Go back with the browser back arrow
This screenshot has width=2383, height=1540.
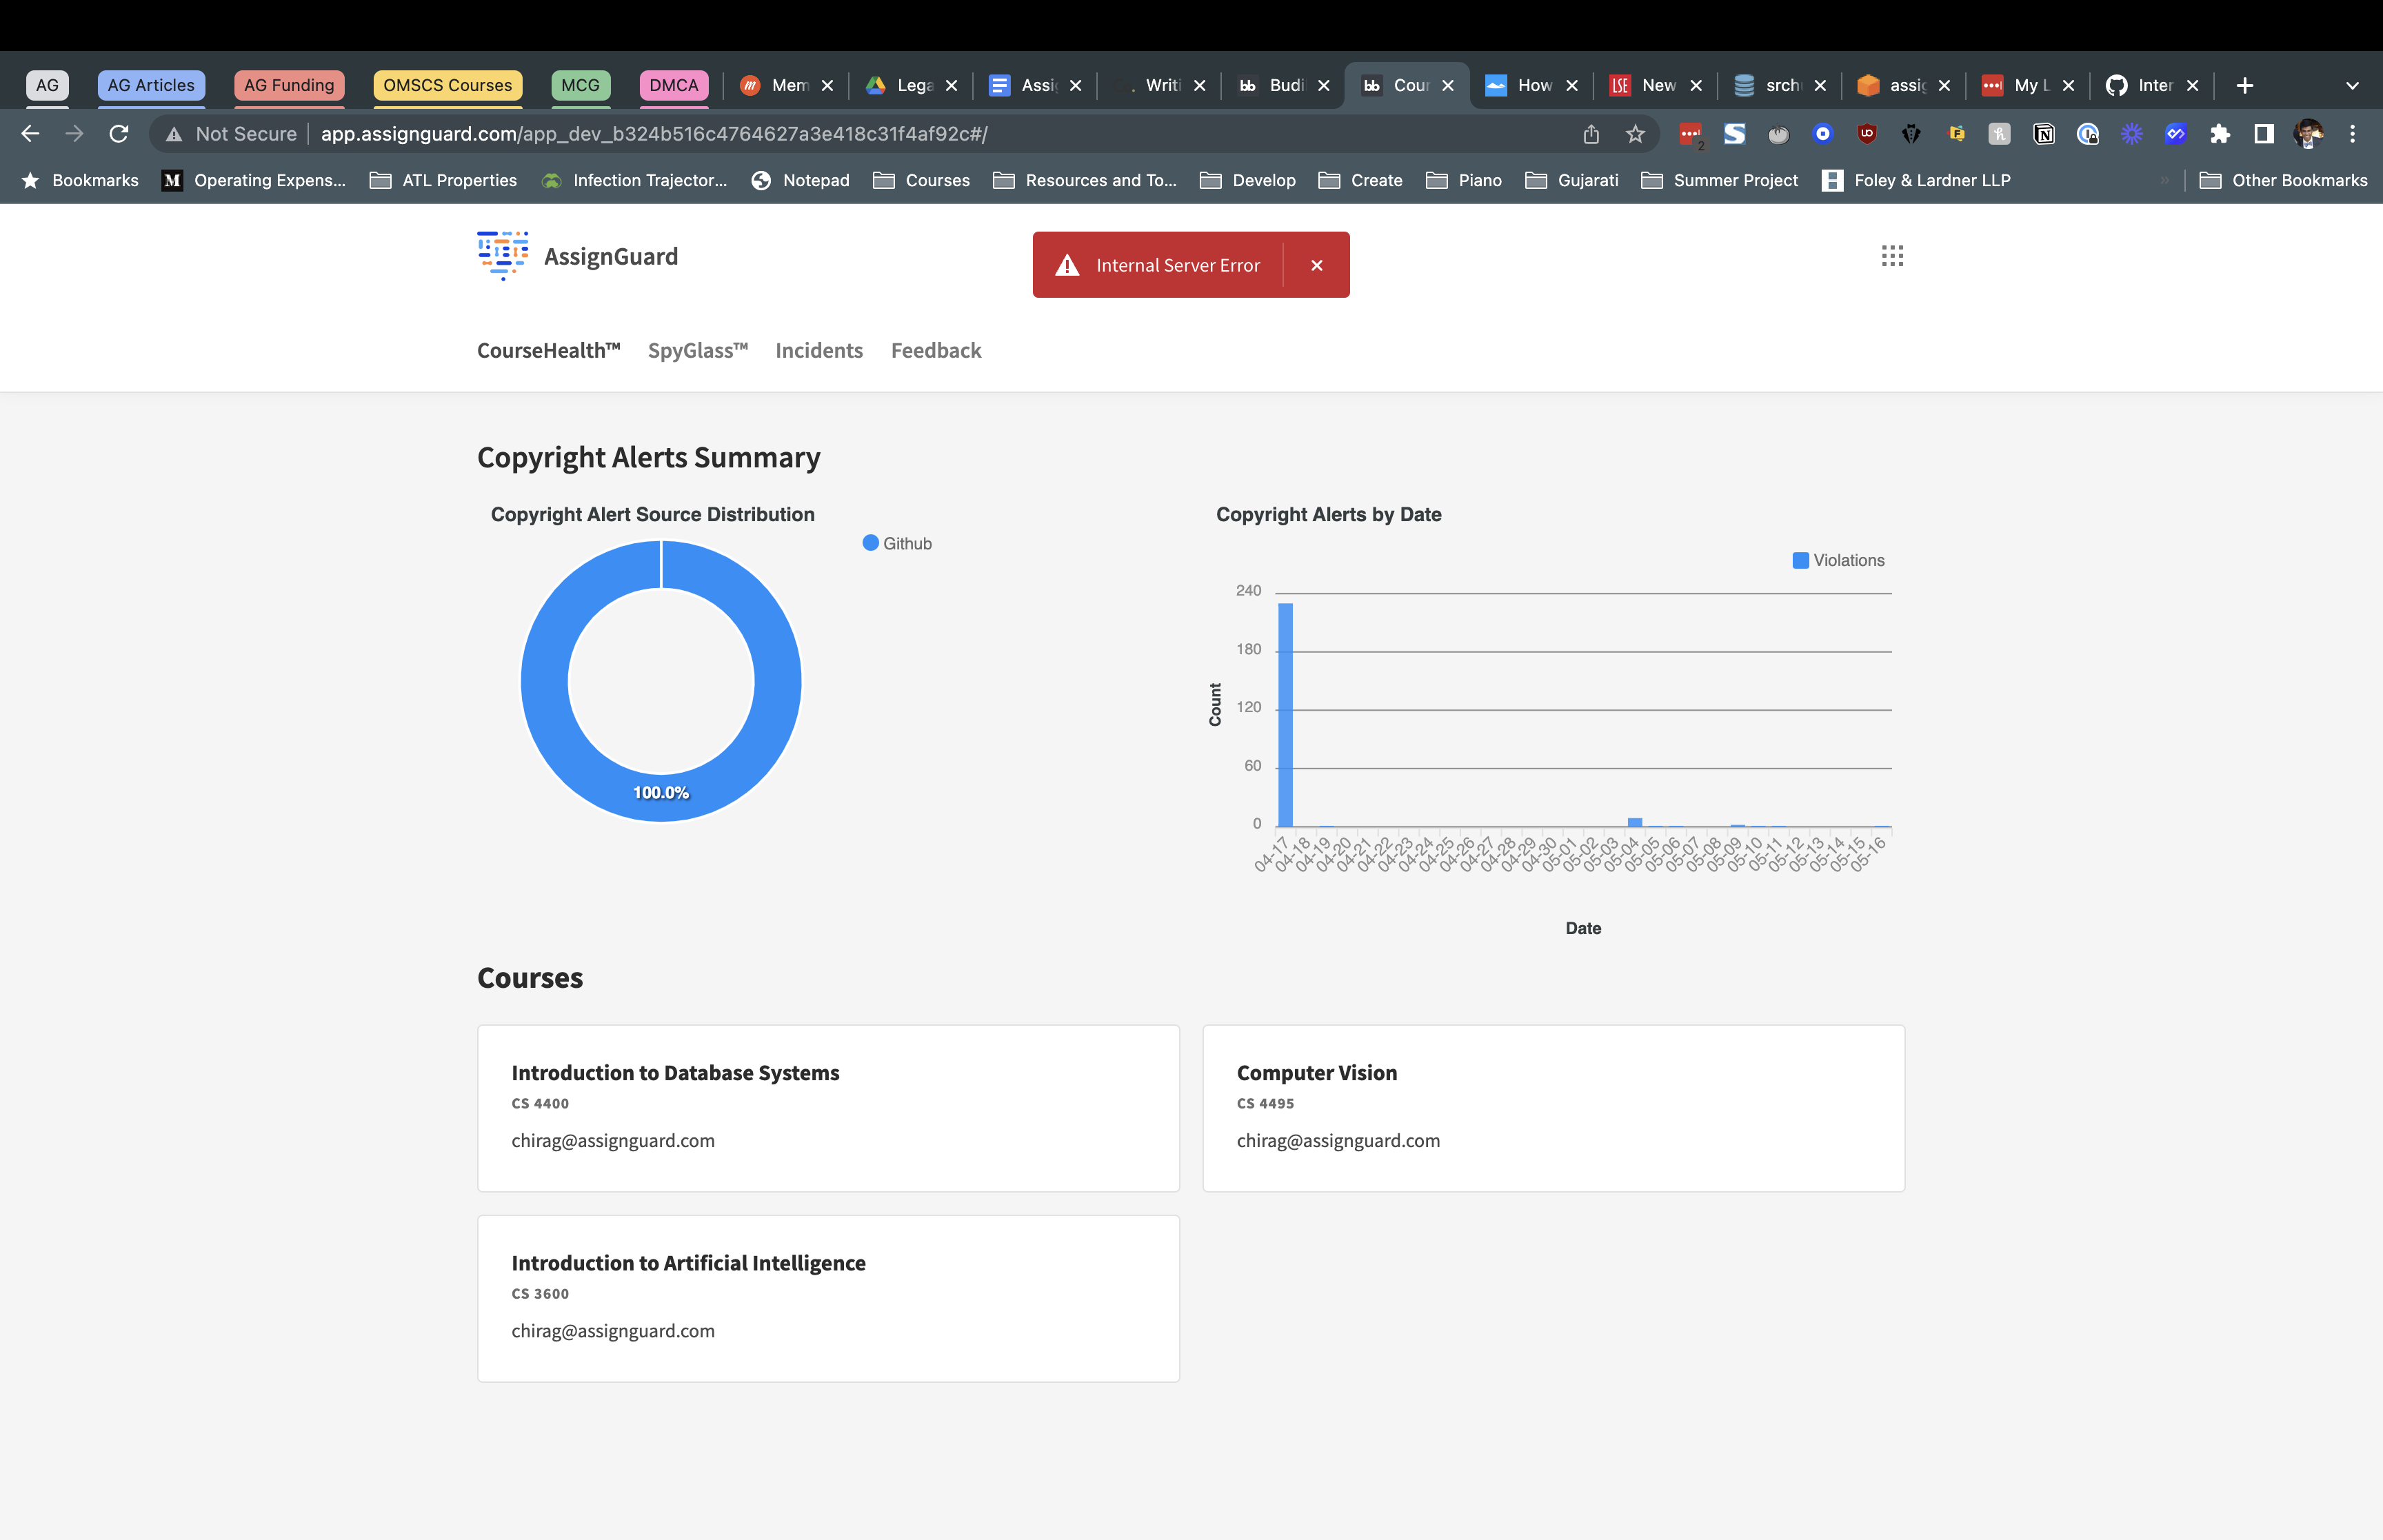point(31,134)
